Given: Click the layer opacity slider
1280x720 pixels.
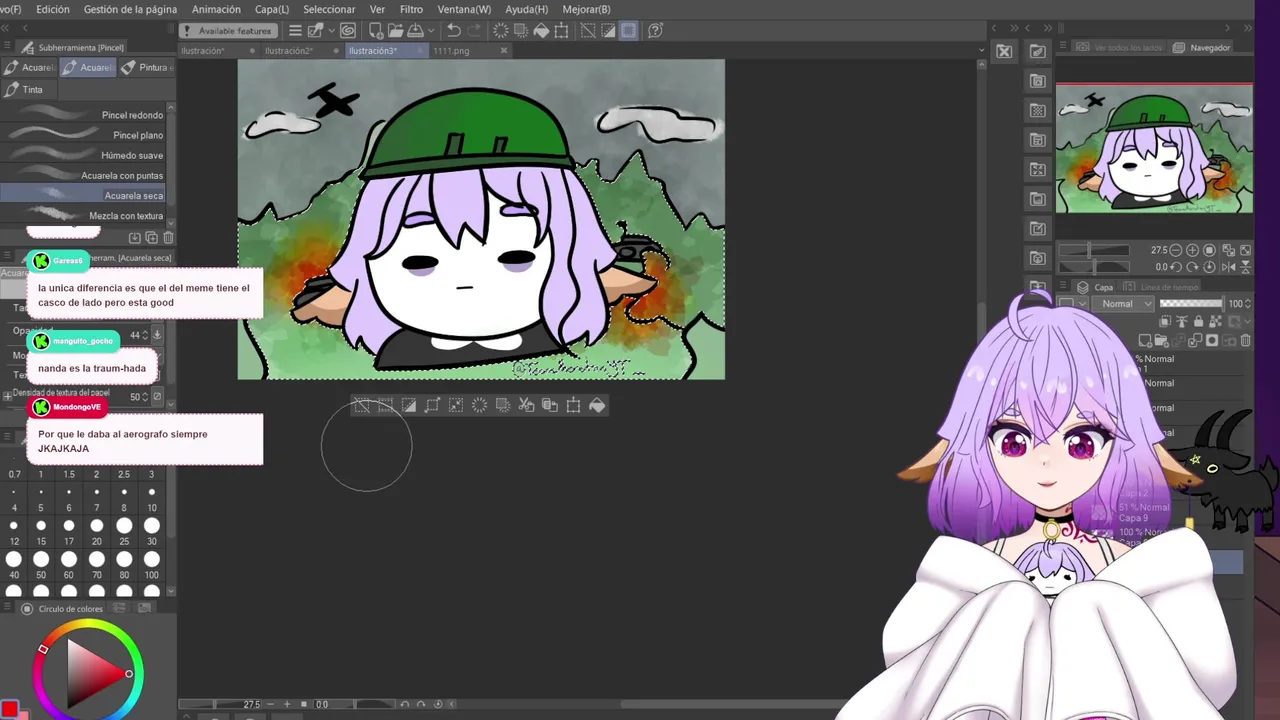Looking at the screenshot, I should [1191, 304].
